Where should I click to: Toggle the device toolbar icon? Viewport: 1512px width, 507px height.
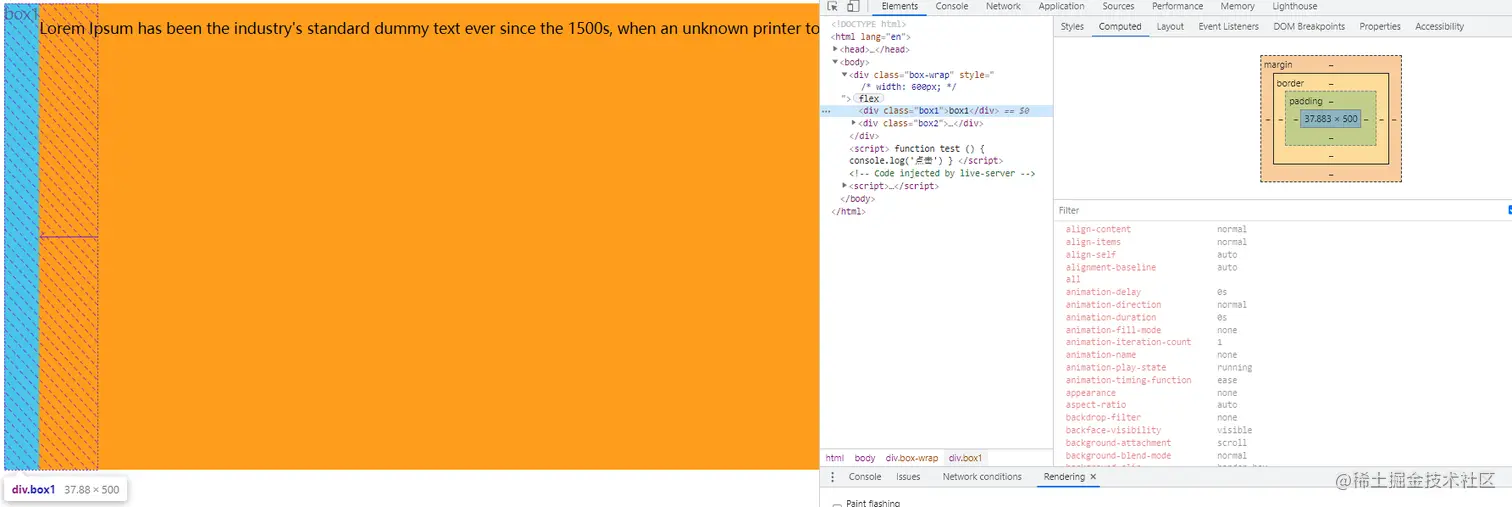[x=852, y=6]
